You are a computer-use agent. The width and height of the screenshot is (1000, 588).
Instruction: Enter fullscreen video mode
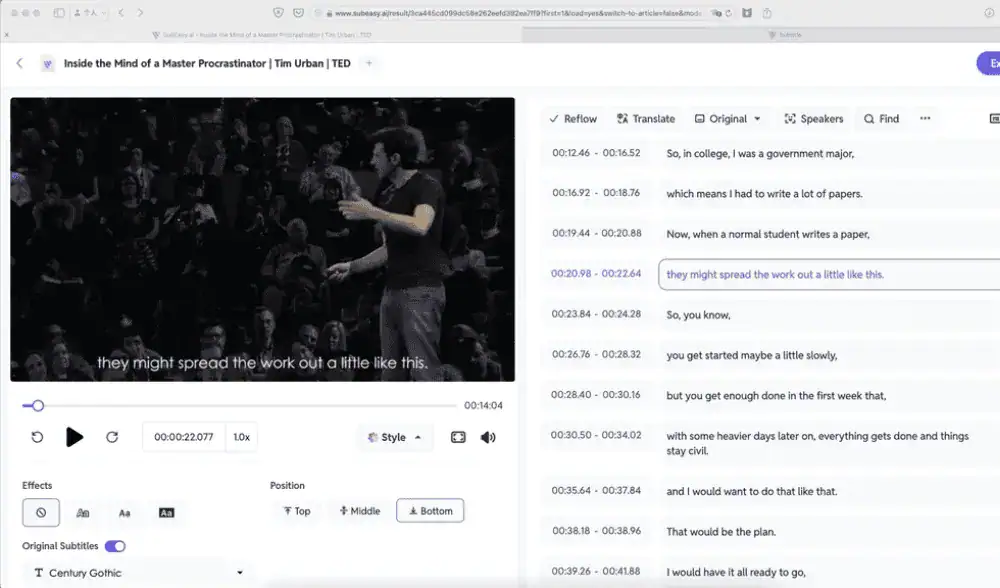click(x=458, y=437)
